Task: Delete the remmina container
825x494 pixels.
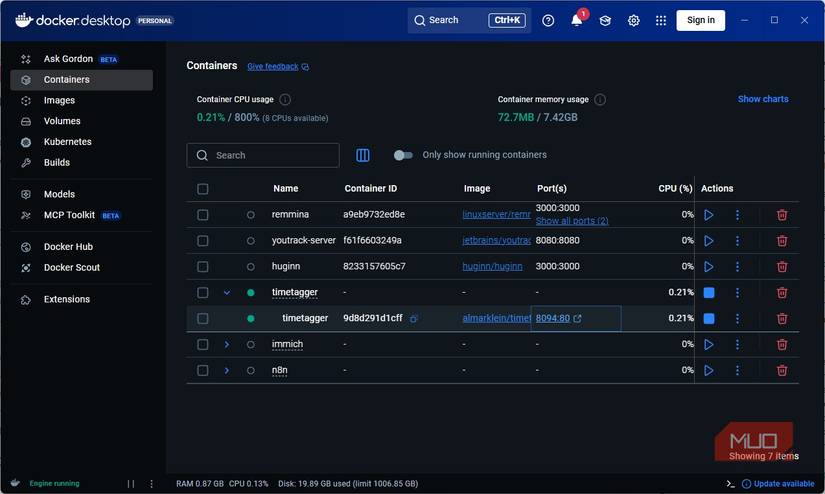Action: coord(782,215)
